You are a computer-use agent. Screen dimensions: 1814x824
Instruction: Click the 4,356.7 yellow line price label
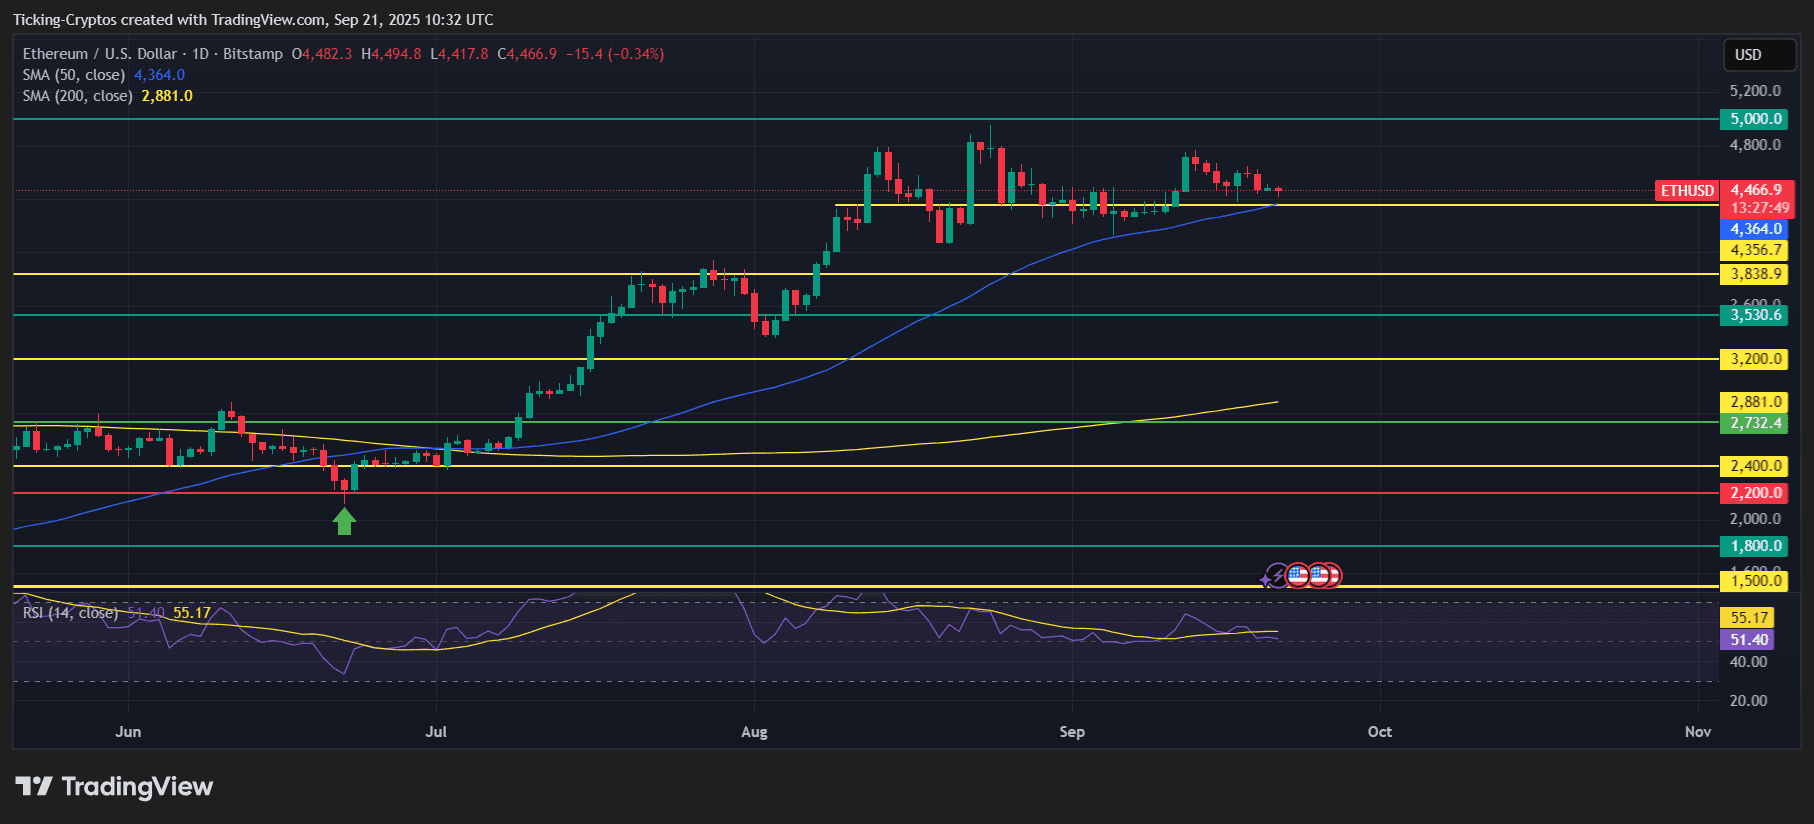[x=1755, y=250]
